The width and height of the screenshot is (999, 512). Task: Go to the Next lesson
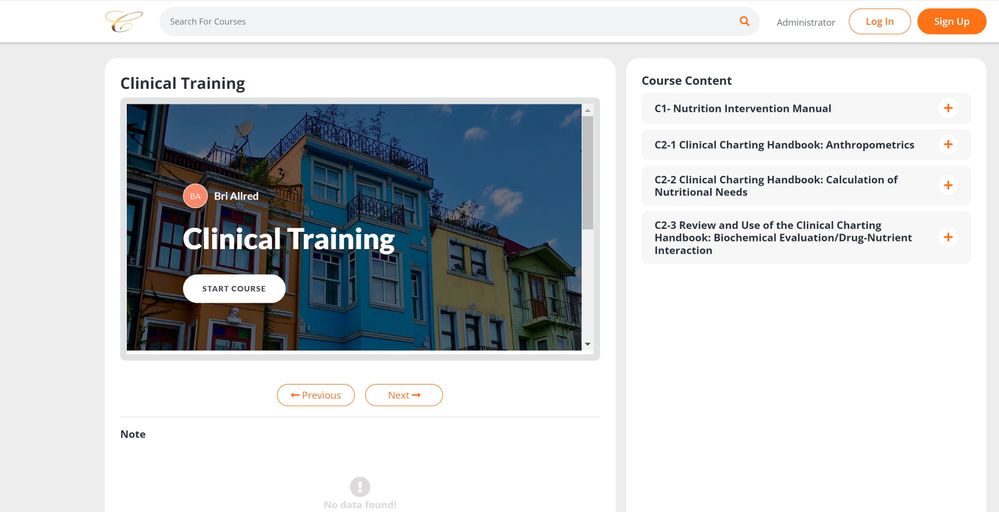404,395
